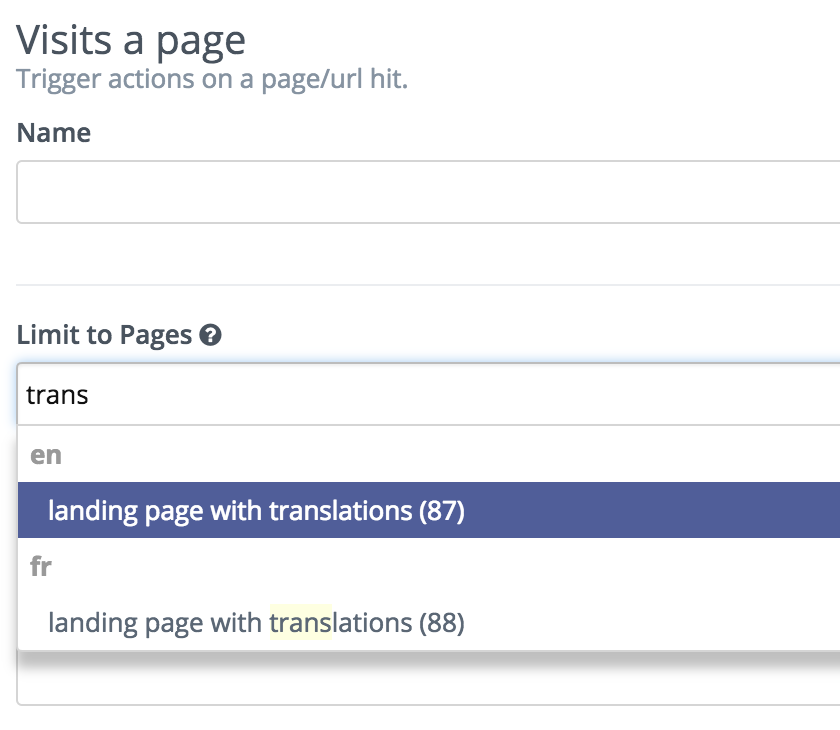Click the help icon beside Limit to Pages
The image size is (840, 730).
[x=211, y=335]
